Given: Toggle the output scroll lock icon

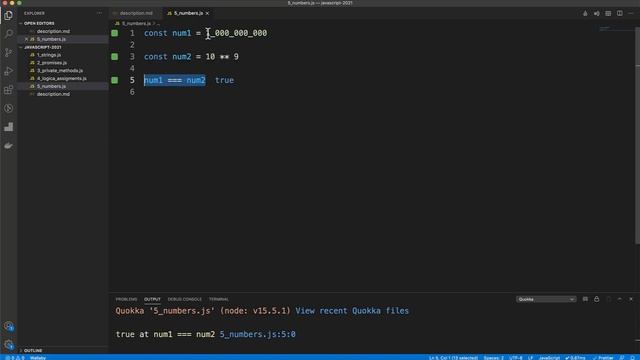Looking at the screenshot, I should (x=596, y=299).
